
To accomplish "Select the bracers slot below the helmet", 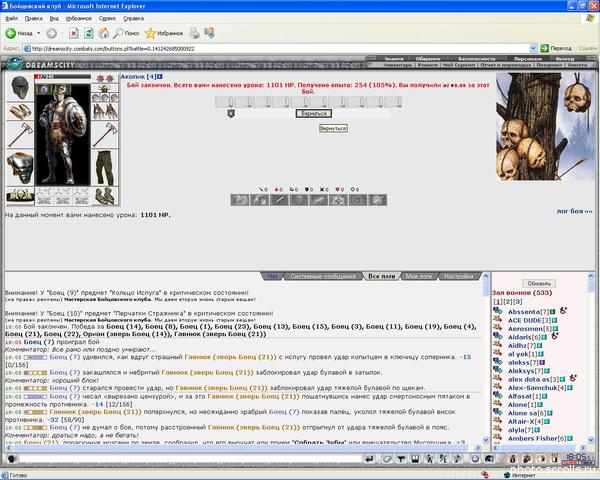I will point(20,111).
